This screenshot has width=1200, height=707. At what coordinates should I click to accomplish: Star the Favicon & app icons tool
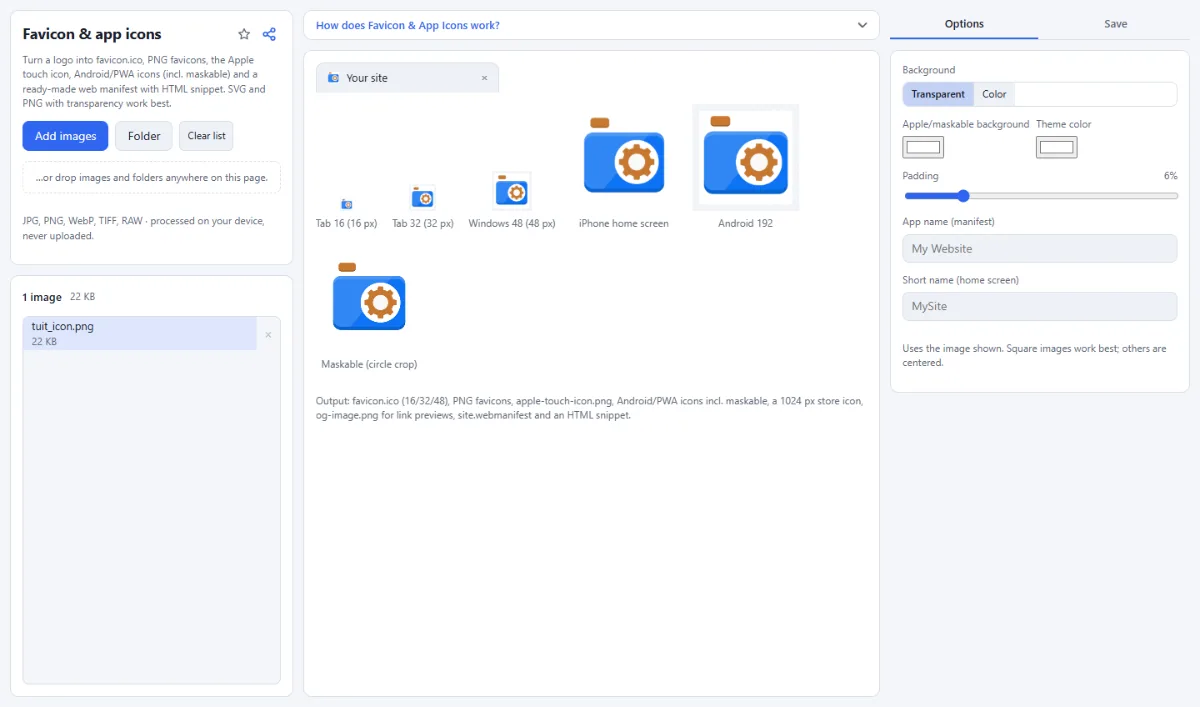(244, 34)
